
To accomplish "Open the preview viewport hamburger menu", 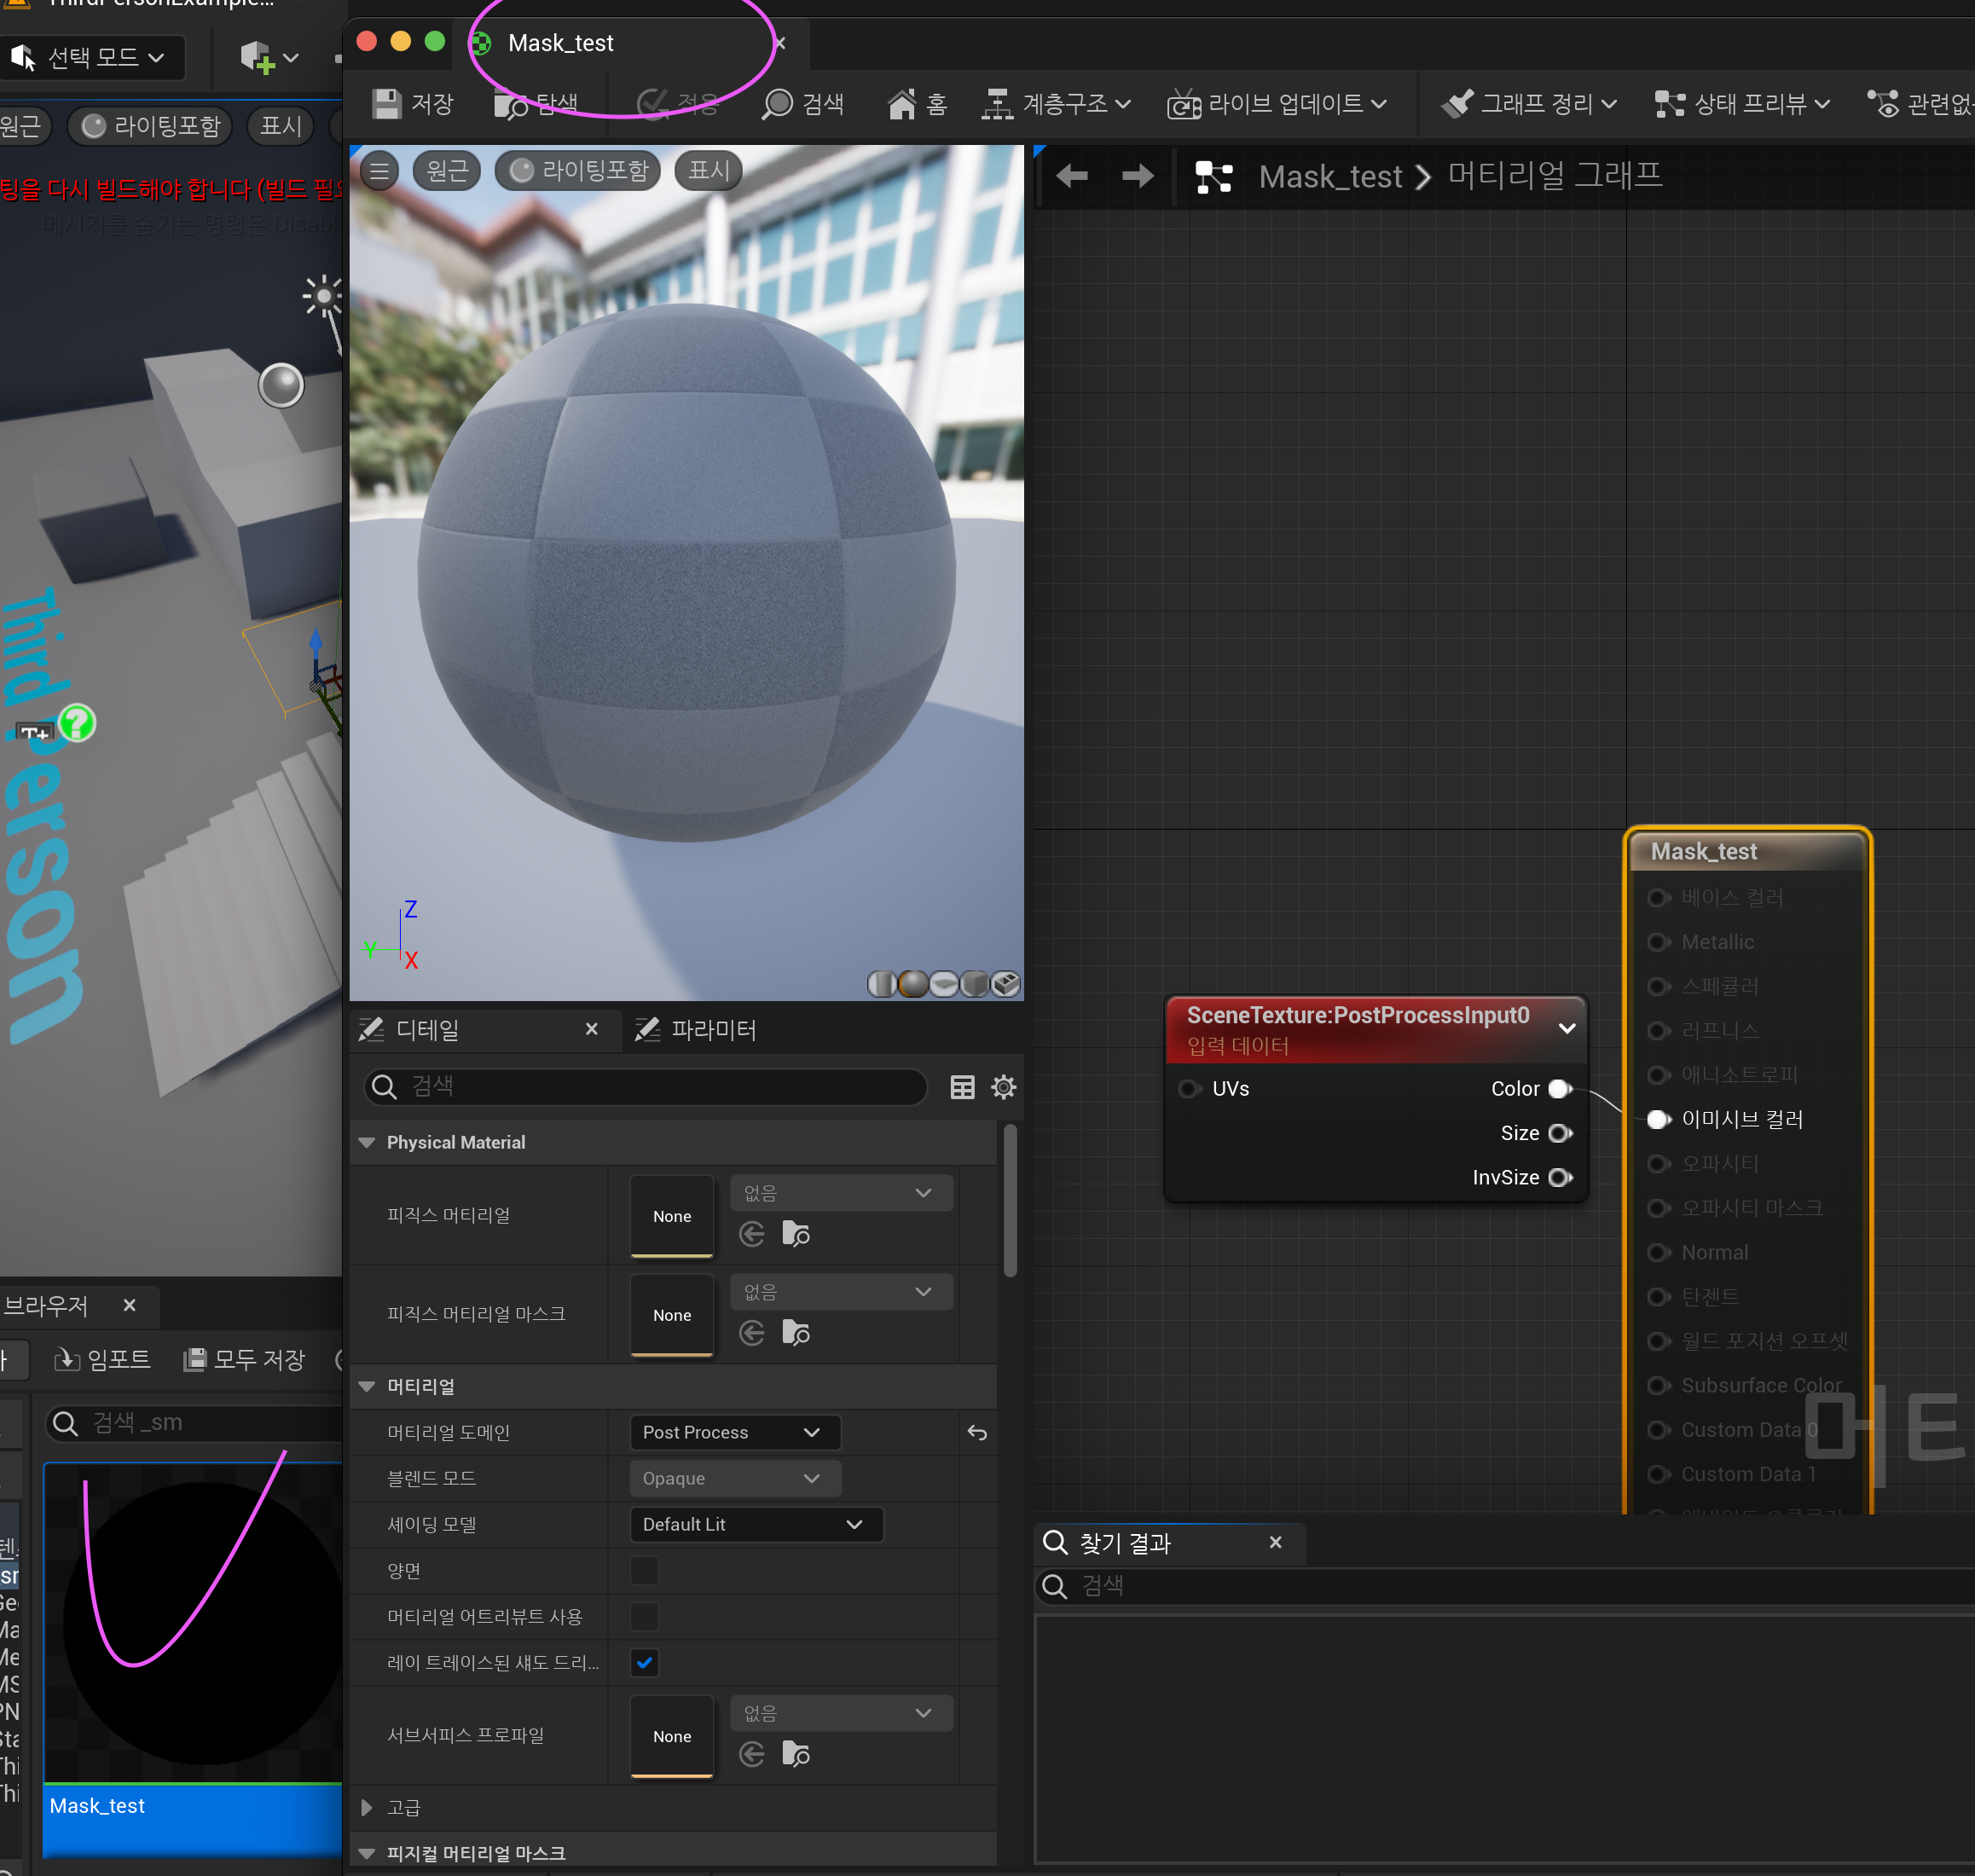I will 379,171.
